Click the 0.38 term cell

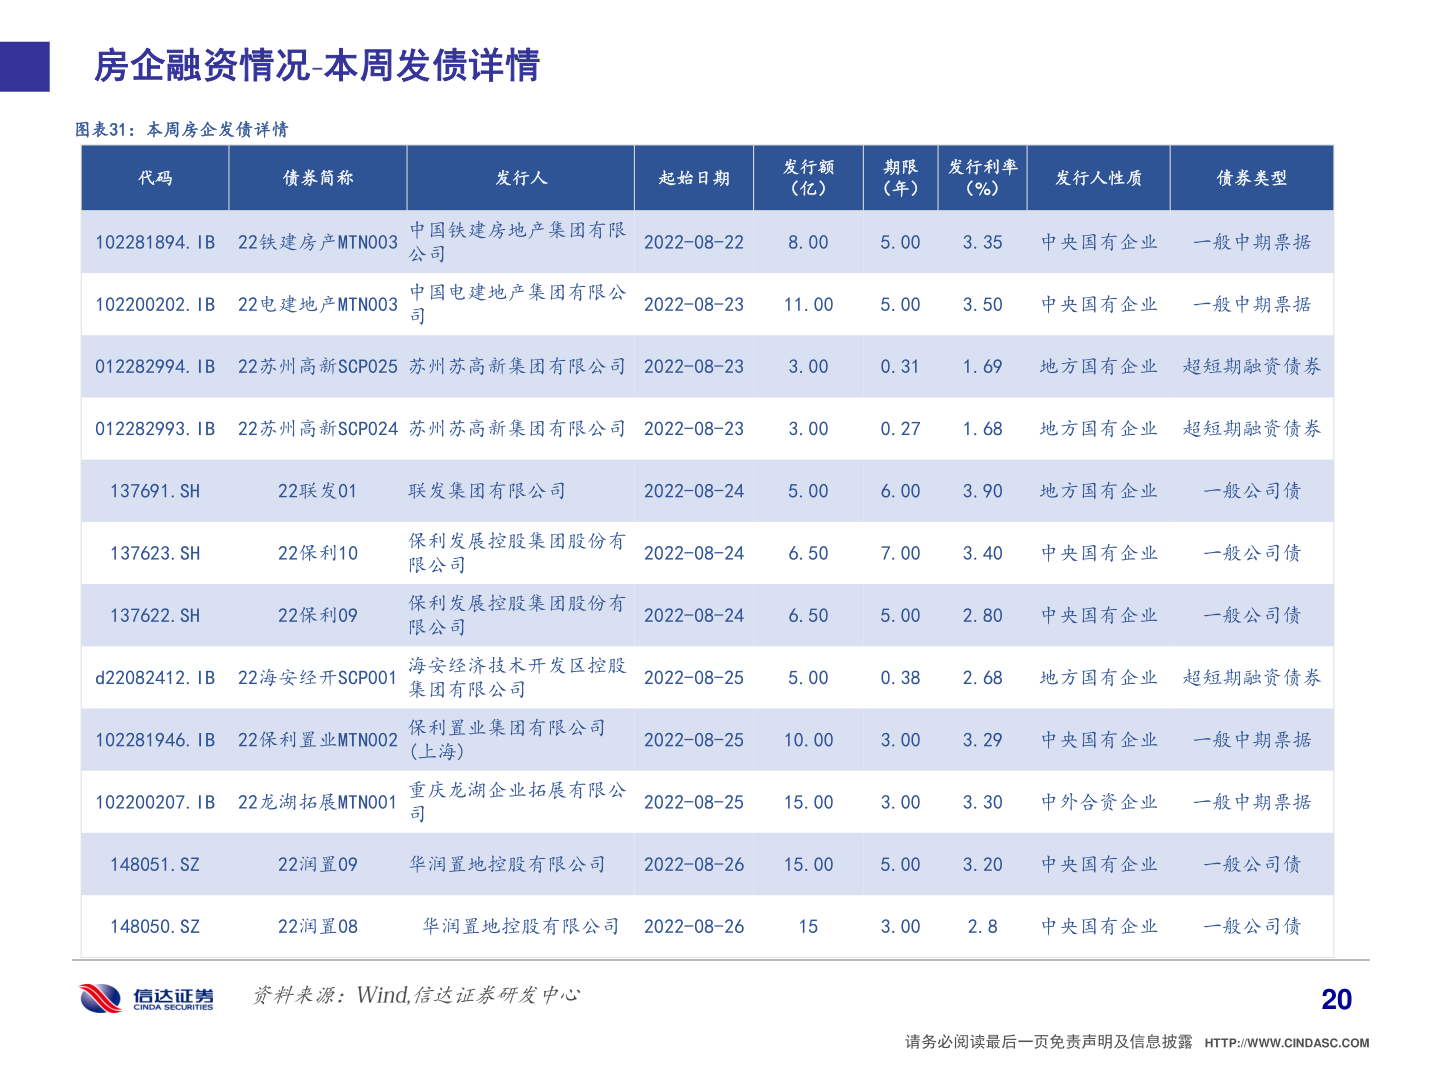pos(900,677)
